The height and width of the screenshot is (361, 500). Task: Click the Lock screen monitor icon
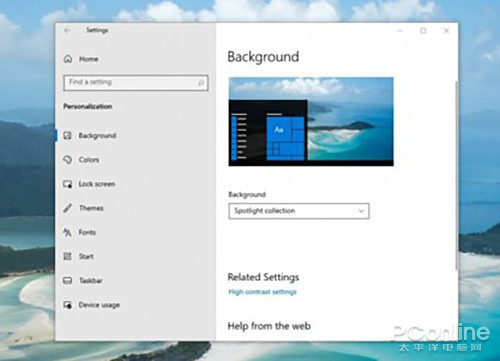(x=68, y=184)
